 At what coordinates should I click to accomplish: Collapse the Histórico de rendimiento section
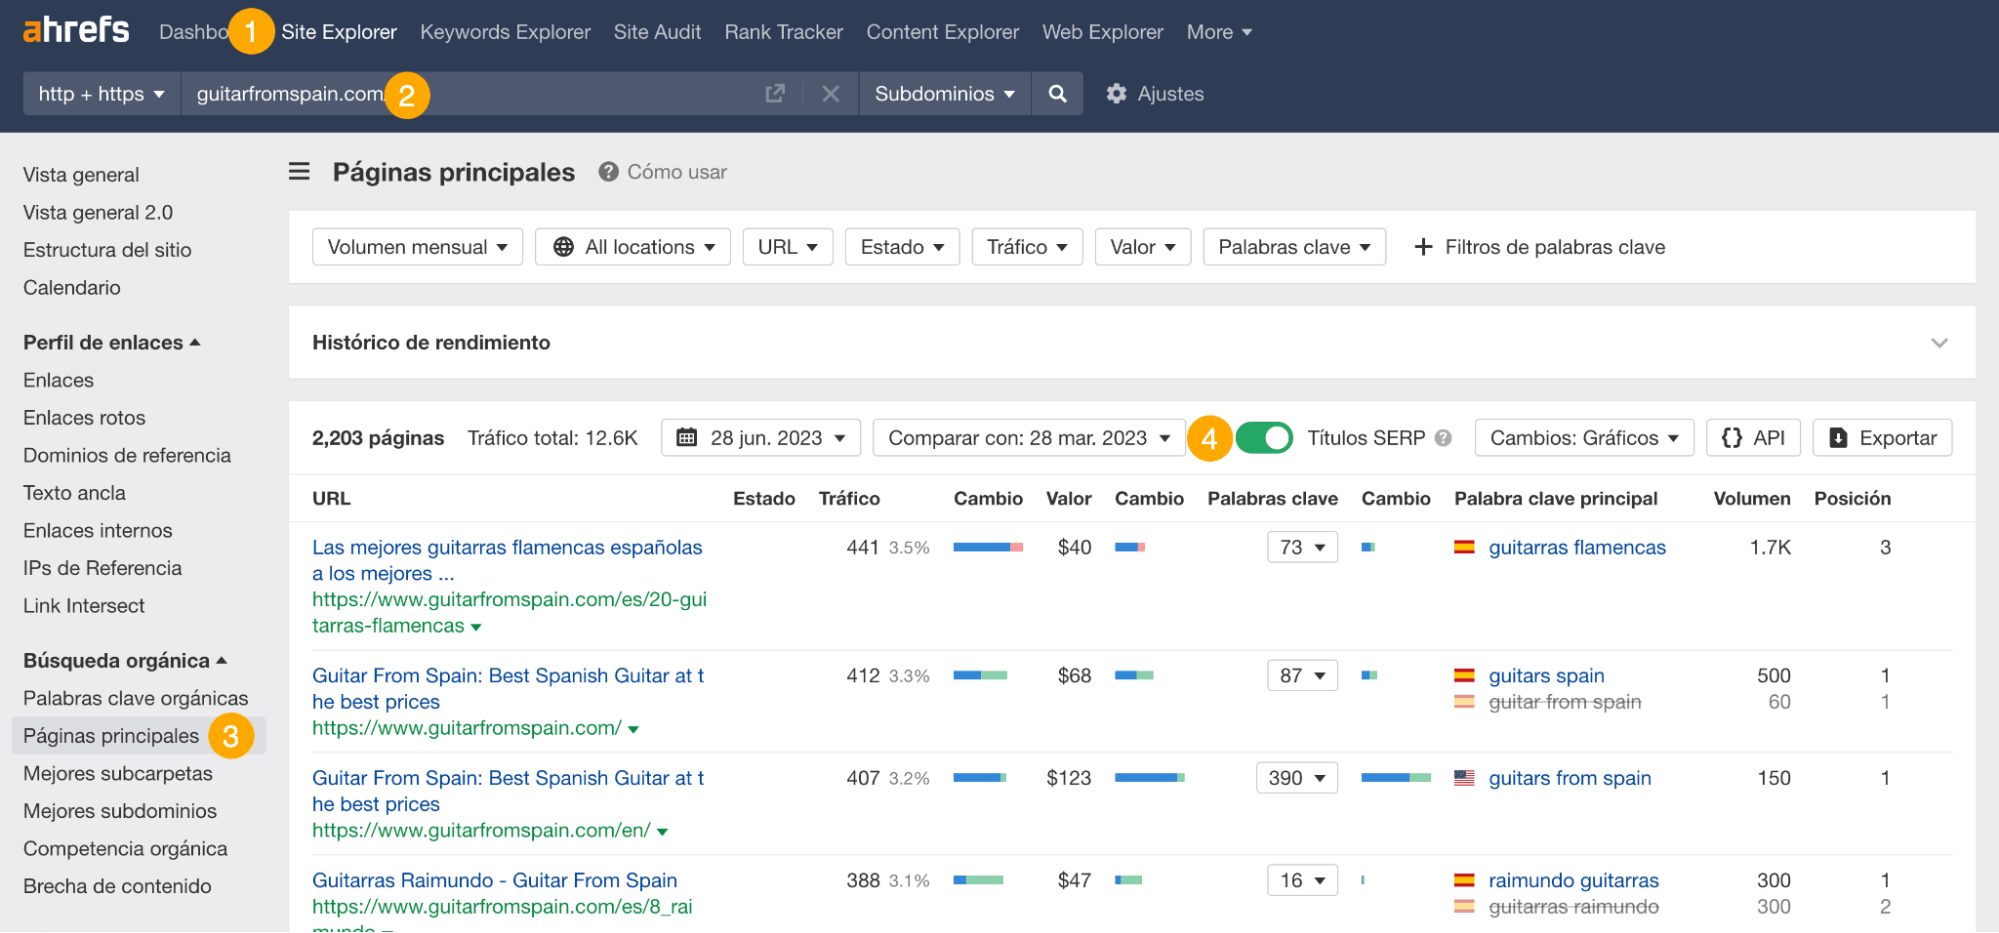1939,342
